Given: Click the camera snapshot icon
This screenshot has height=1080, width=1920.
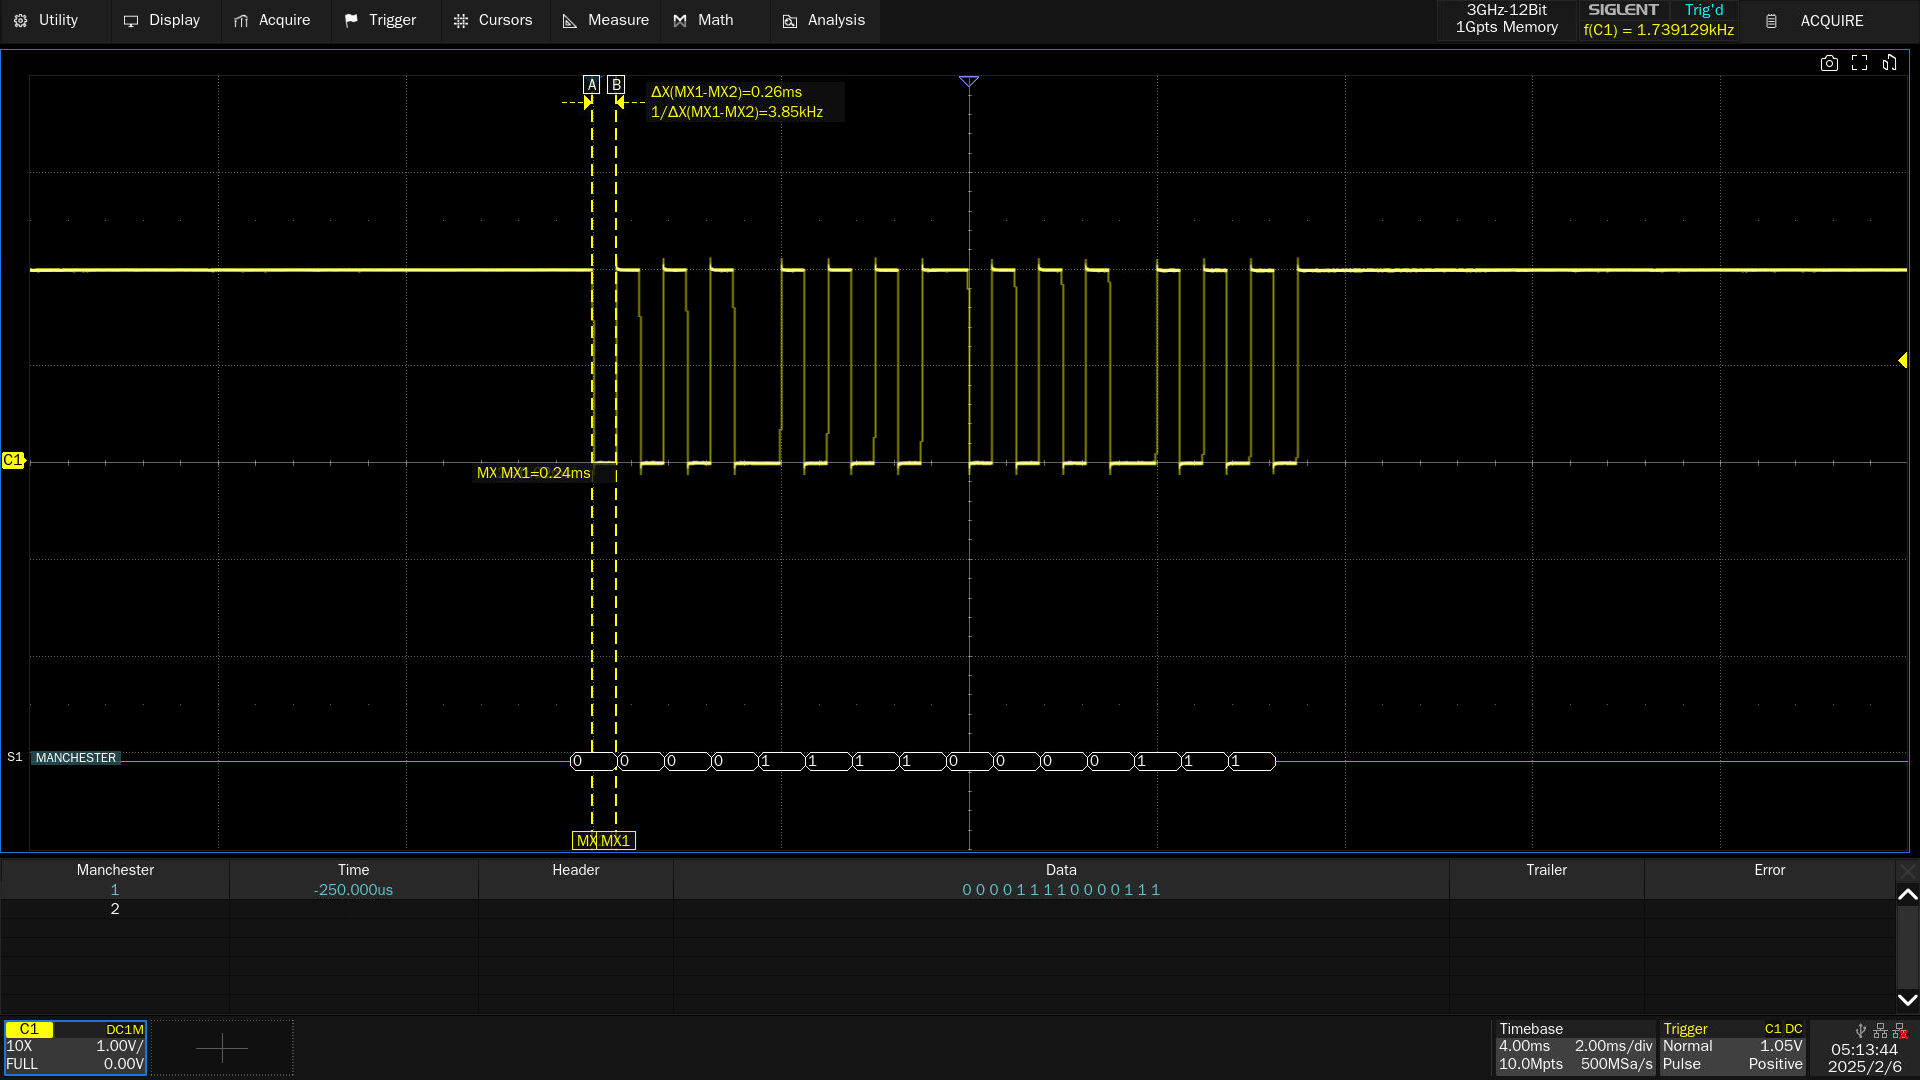Looking at the screenshot, I should point(1829,63).
